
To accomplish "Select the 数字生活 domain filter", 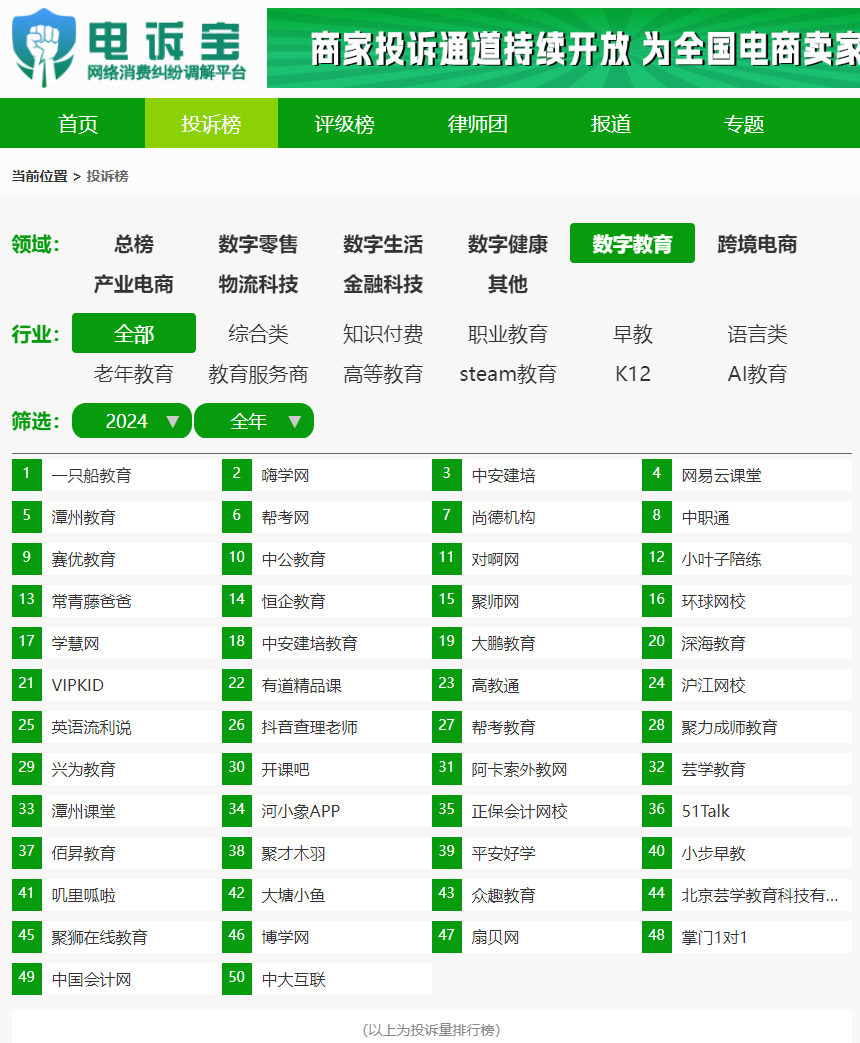I will 383,244.
